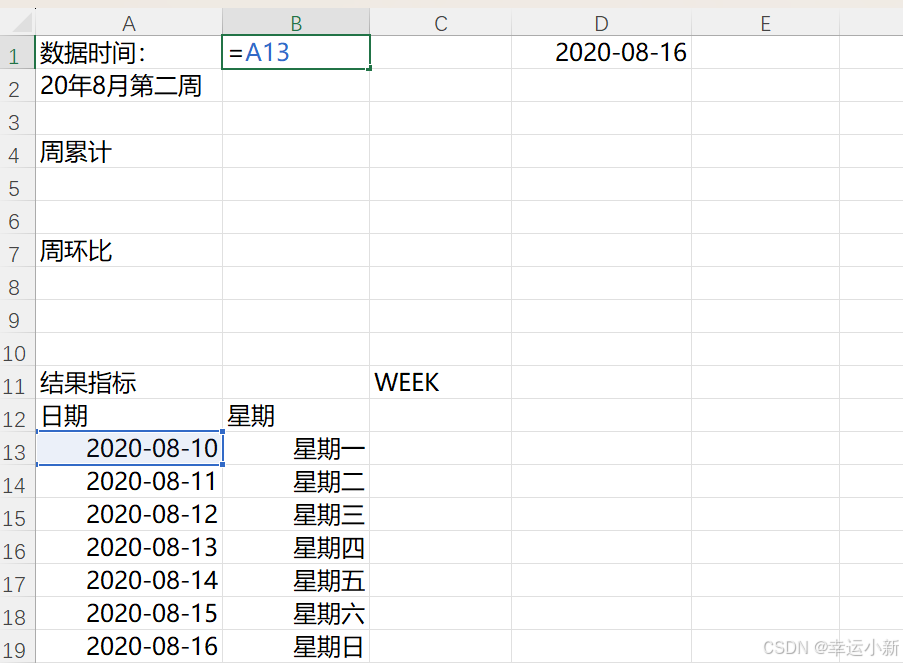Click cell with 数据时间: label
Viewport: 903px width, 663px height.
128,52
